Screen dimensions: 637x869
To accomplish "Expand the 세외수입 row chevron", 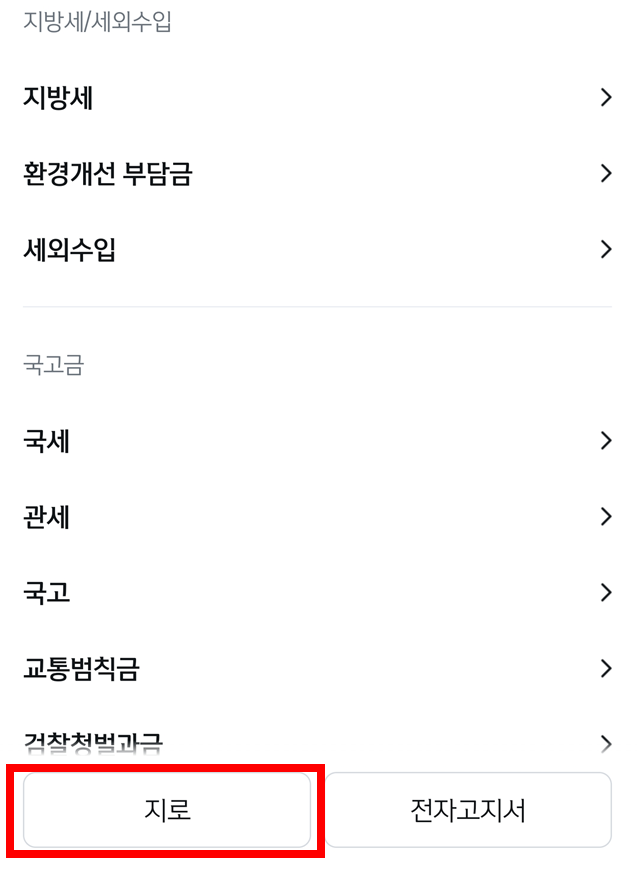I will (606, 249).
